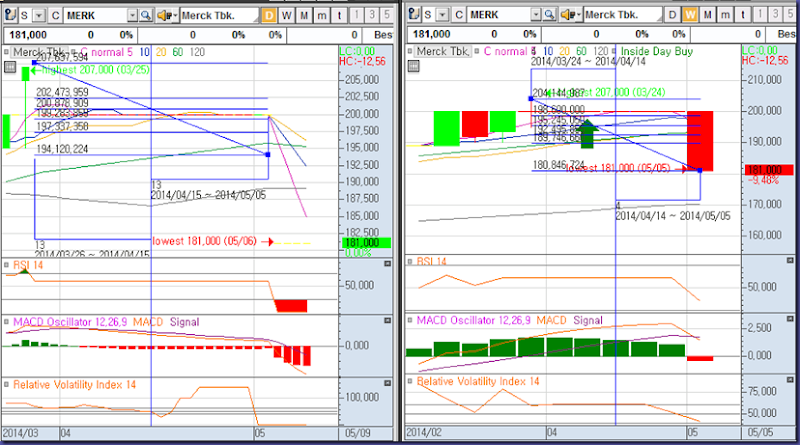Click the MERK symbol field in left chart
This screenshot has height=445, width=800.
95,16
